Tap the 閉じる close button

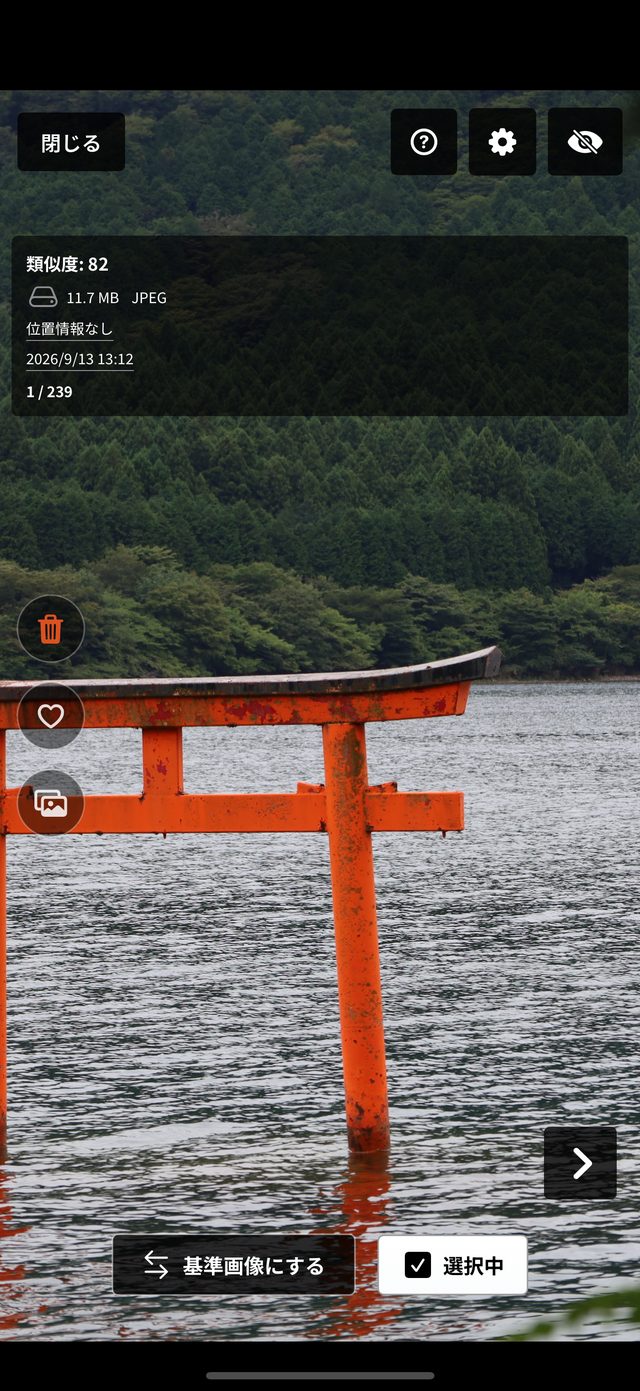pyautogui.click(x=71, y=142)
